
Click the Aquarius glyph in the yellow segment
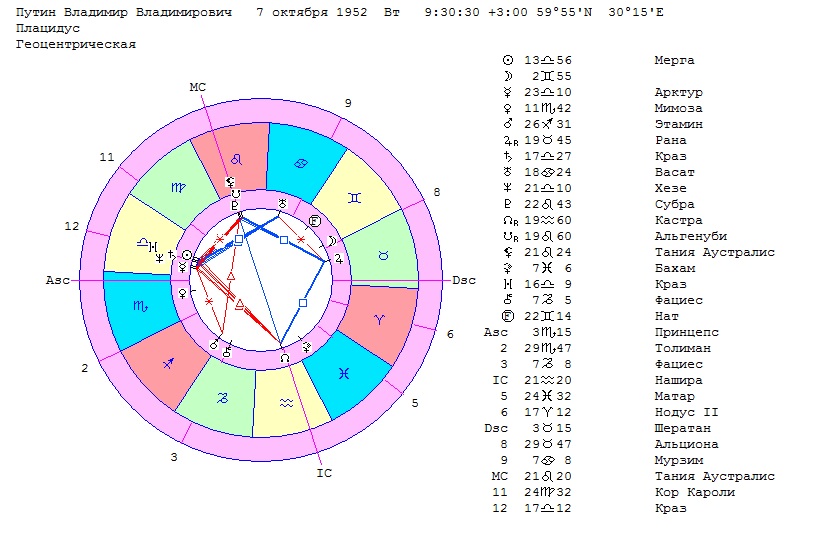[x=285, y=401]
